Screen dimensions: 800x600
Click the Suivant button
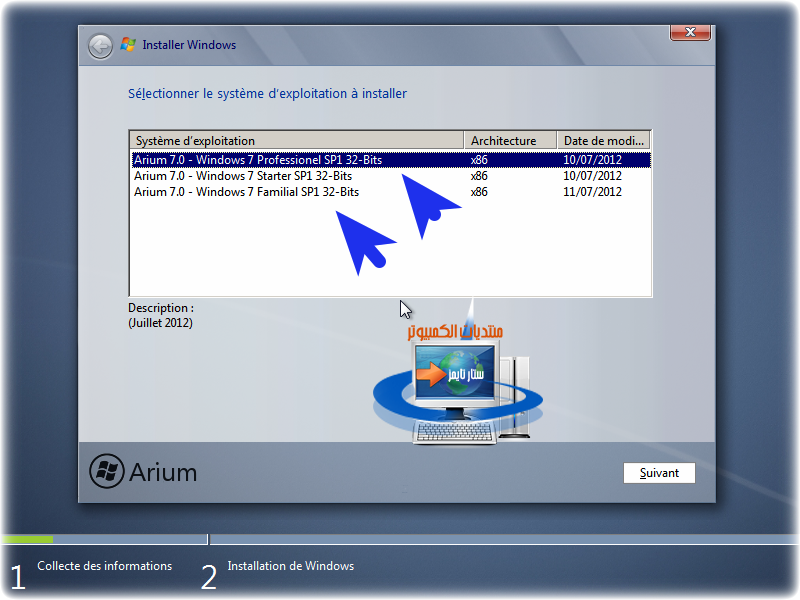click(x=659, y=473)
